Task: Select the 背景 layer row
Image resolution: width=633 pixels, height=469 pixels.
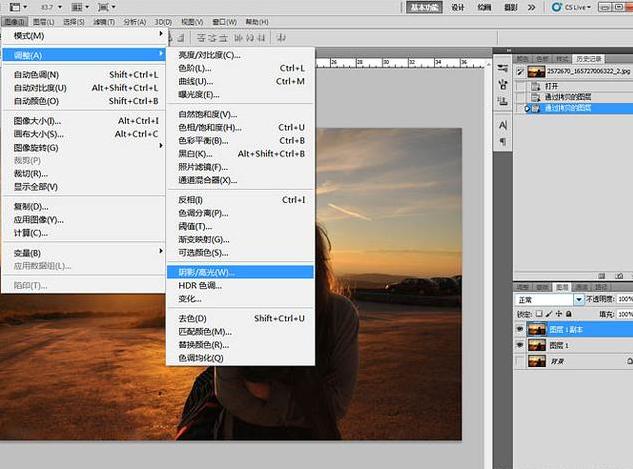Action: pyautogui.click(x=574, y=361)
